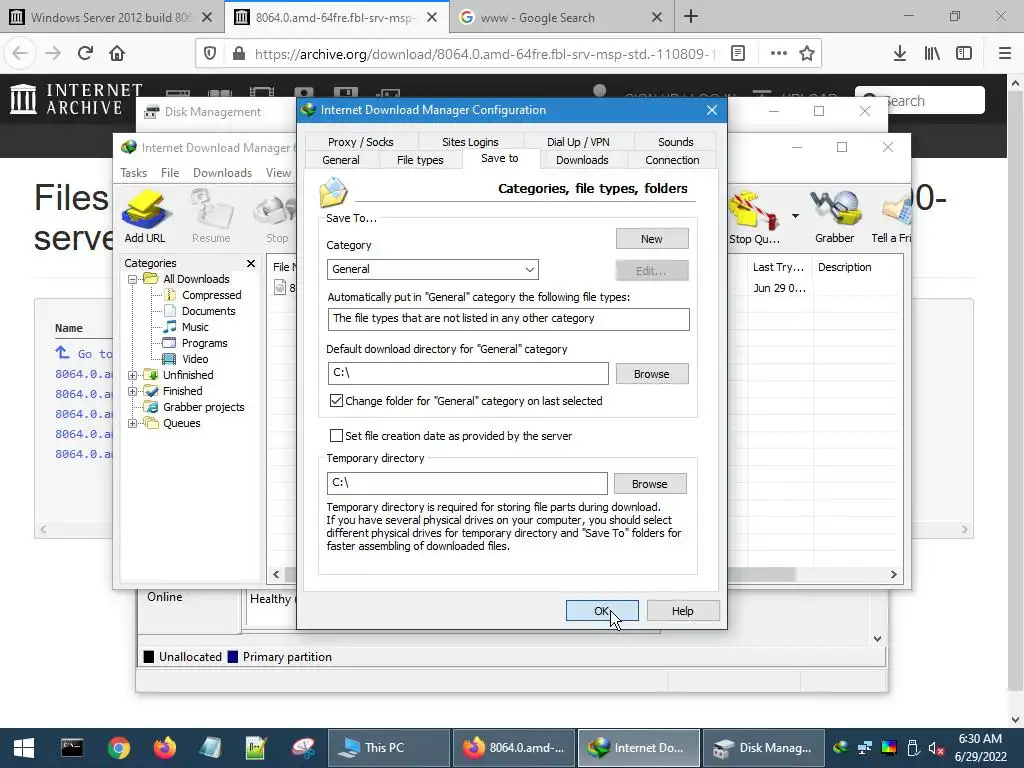Click the default download directory field
This screenshot has height=768, width=1024.
[x=468, y=374]
